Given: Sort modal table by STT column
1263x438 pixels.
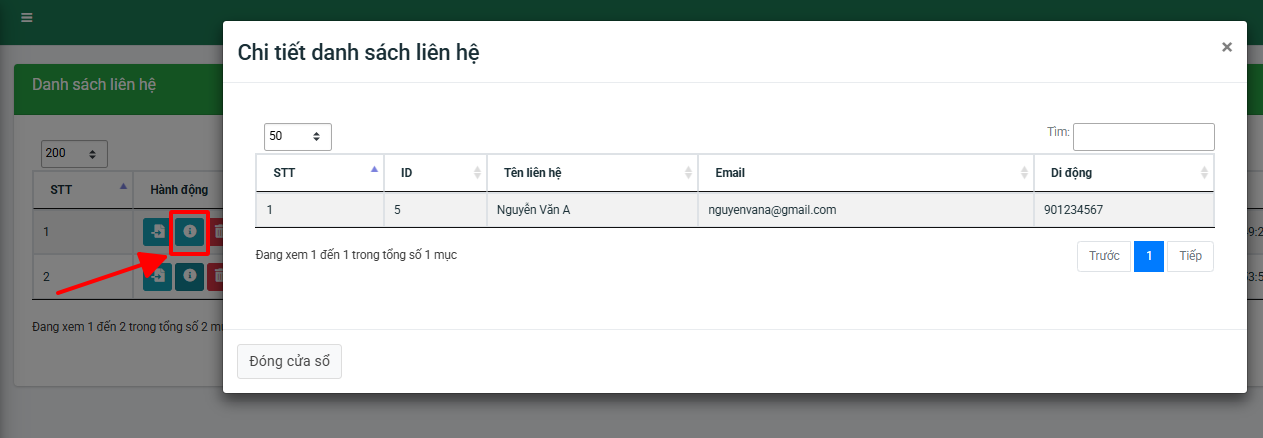Looking at the screenshot, I should pyautogui.click(x=320, y=173).
